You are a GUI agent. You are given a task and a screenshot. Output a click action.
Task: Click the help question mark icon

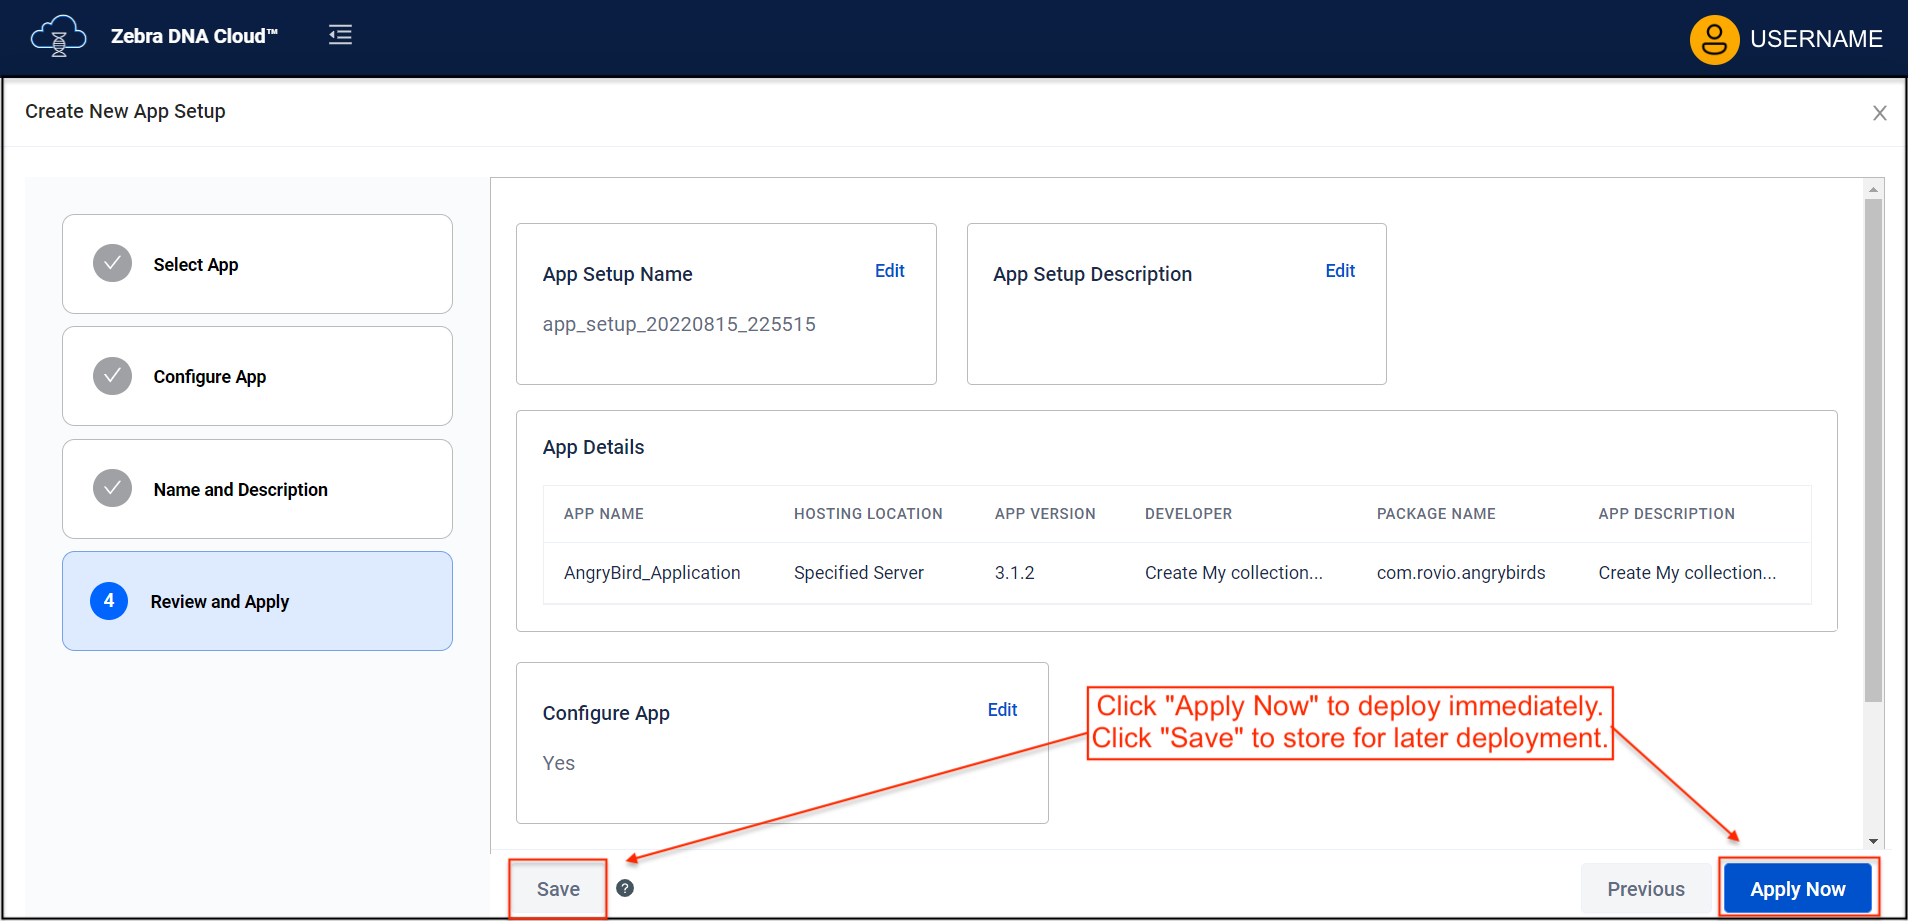coord(625,888)
